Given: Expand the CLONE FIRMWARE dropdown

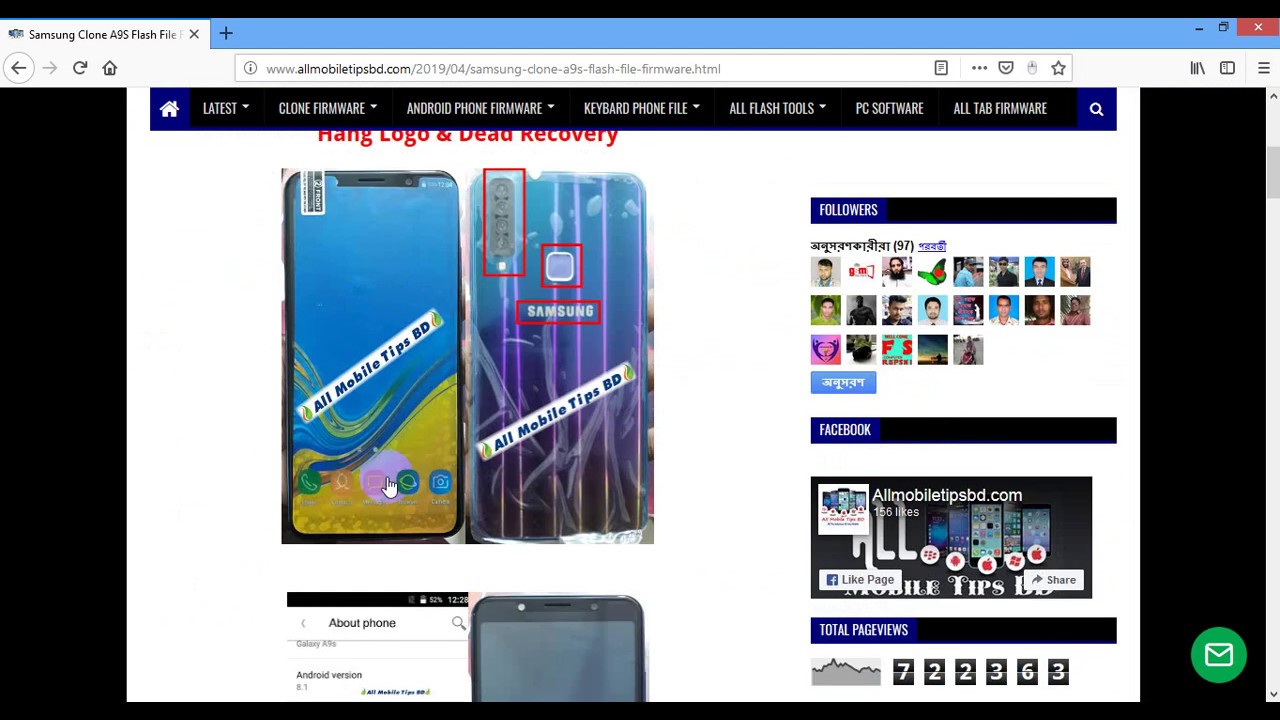Looking at the screenshot, I should click(328, 108).
